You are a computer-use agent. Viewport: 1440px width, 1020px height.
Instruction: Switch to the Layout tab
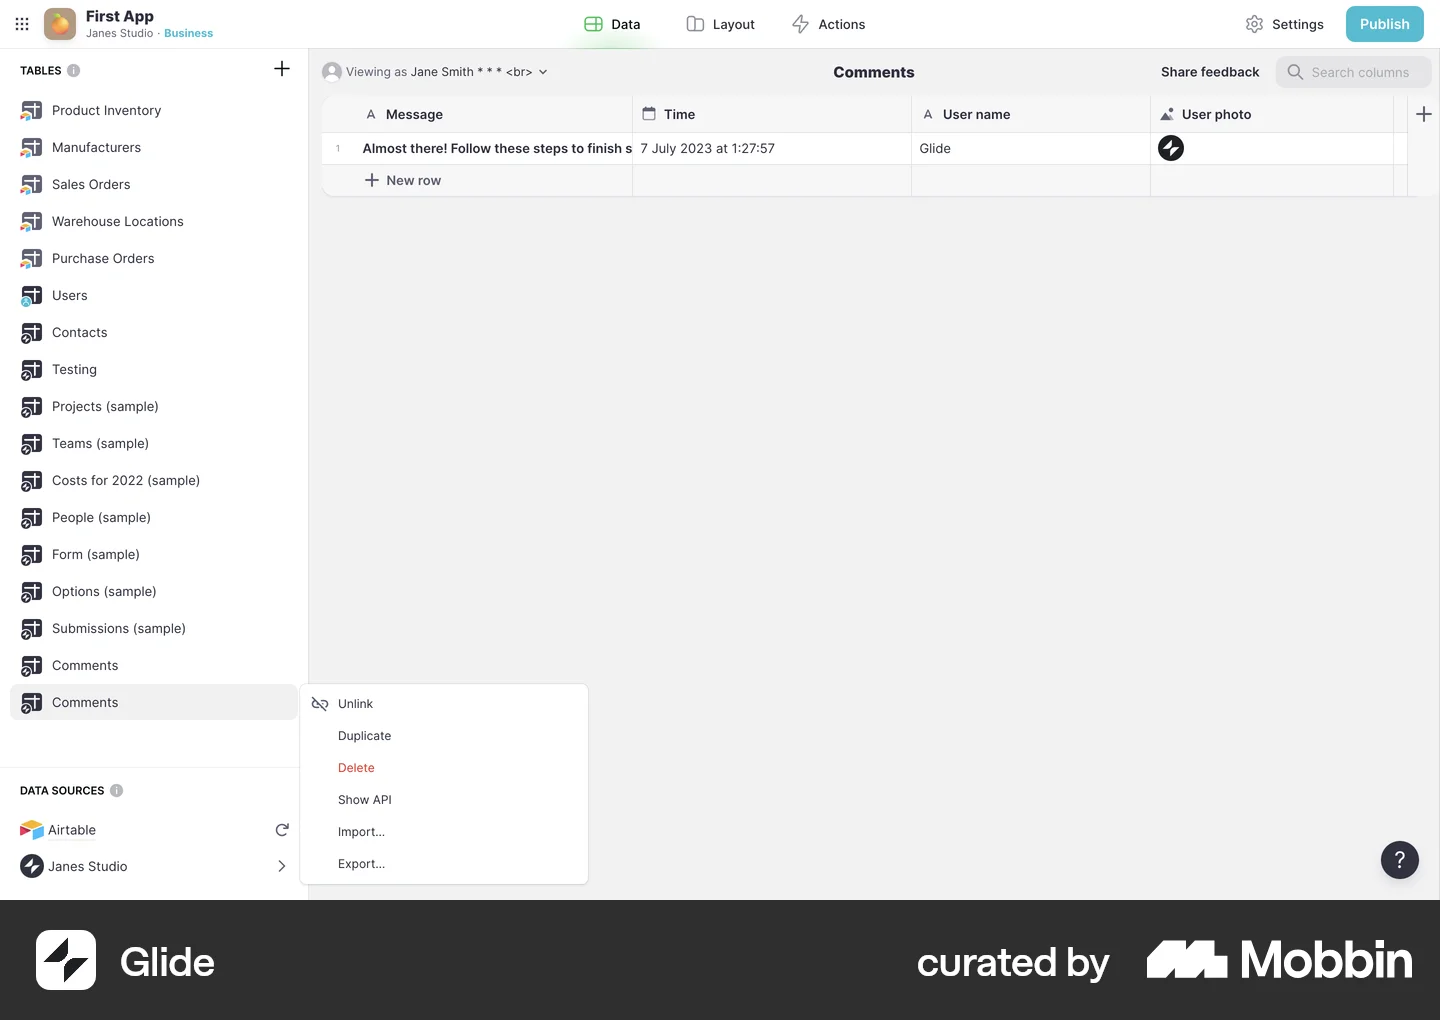click(x=720, y=24)
